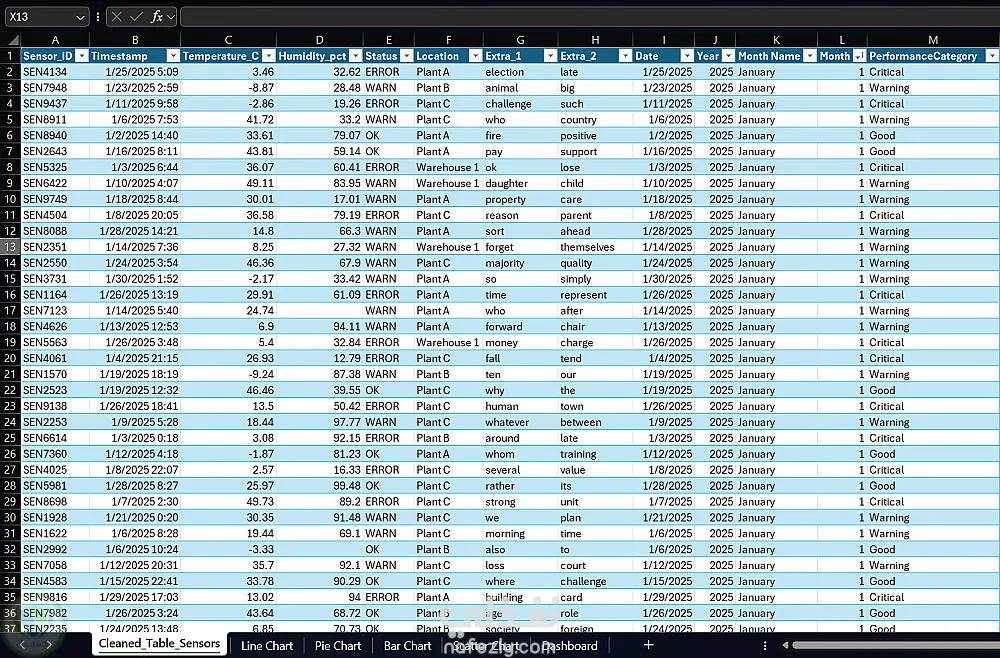The image size is (1000, 658).
Task: Select temperature value -9.24
Action: click(228, 374)
